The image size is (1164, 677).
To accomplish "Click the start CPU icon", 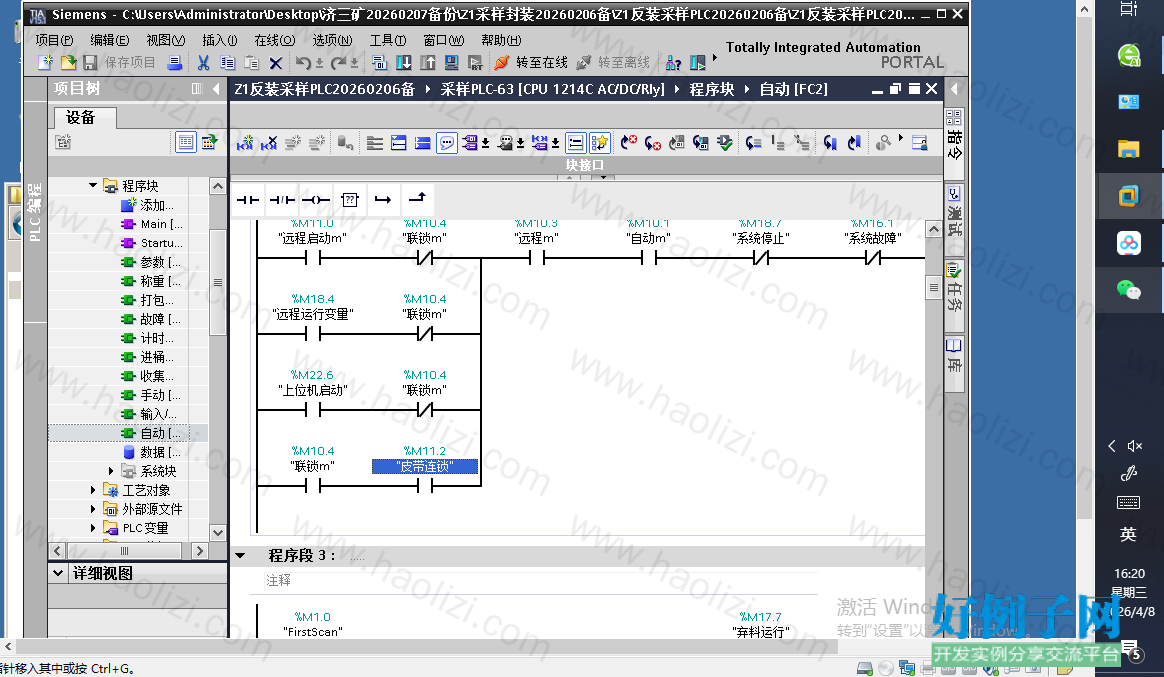I will pos(698,62).
